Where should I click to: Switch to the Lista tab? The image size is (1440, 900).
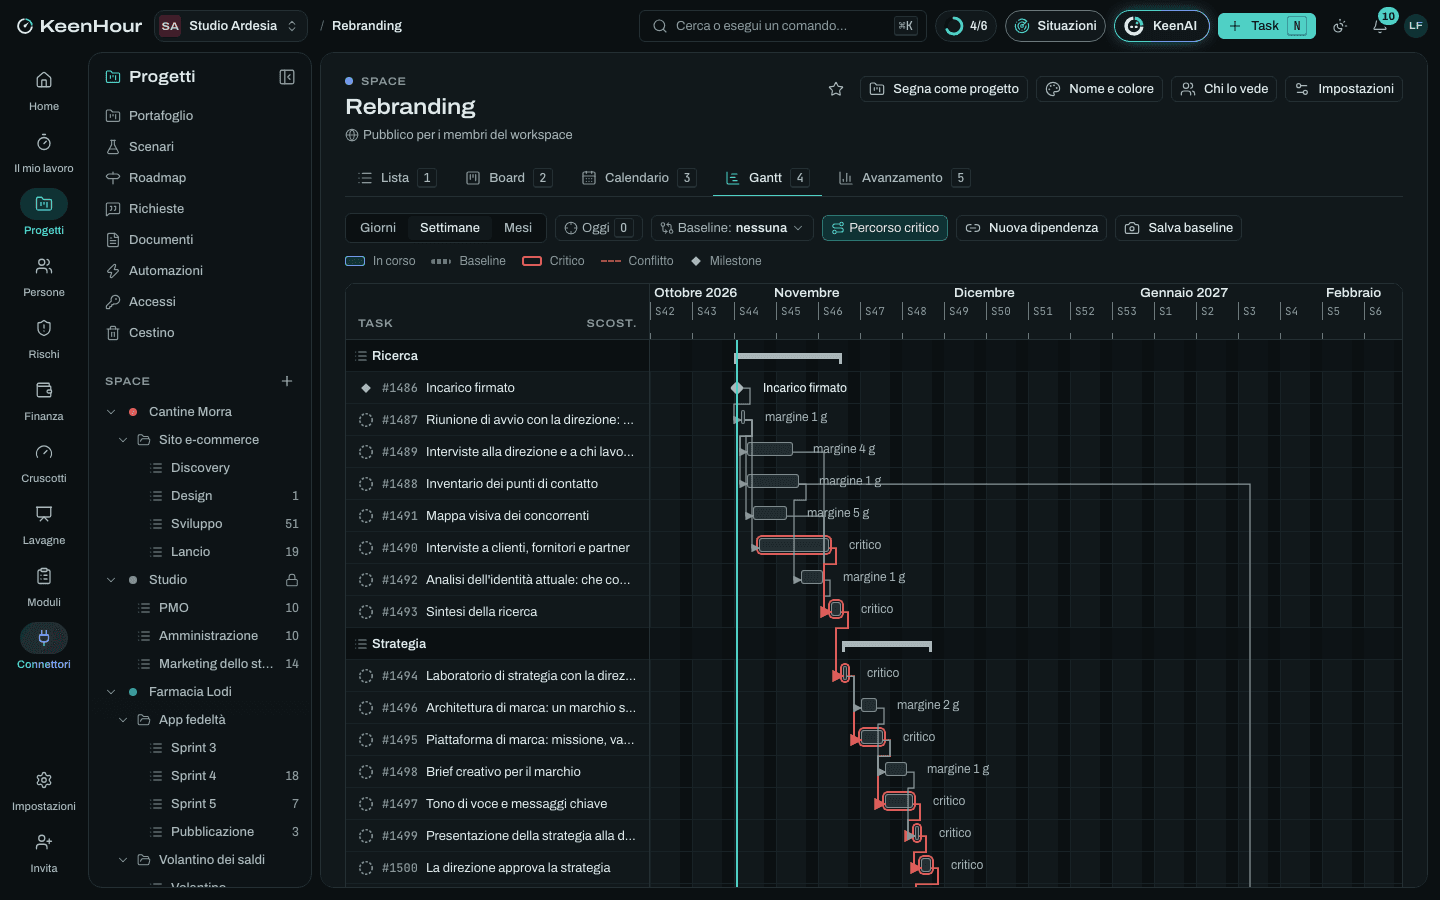click(x=396, y=178)
